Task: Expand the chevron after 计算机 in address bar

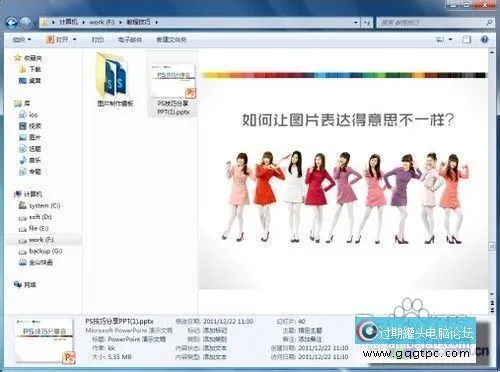Action: click(x=83, y=22)
